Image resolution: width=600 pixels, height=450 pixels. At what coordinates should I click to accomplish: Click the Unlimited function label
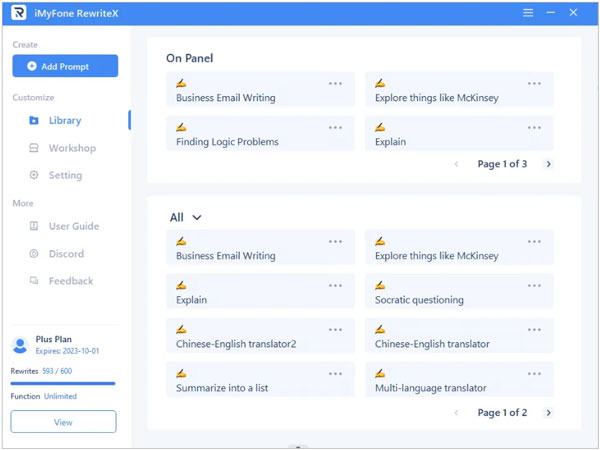click(60, 396)
